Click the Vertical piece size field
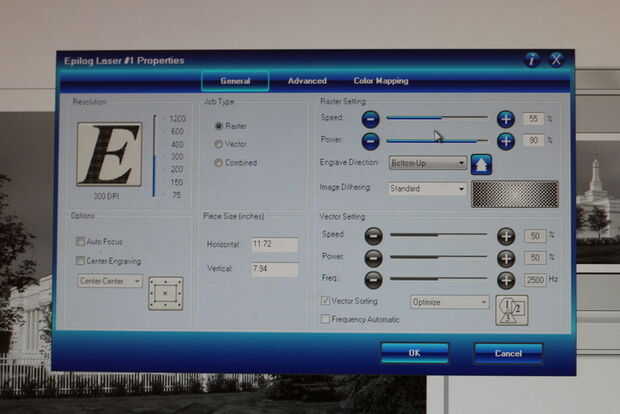Viewport: 620px width, 414px height. tap(274, 269)
